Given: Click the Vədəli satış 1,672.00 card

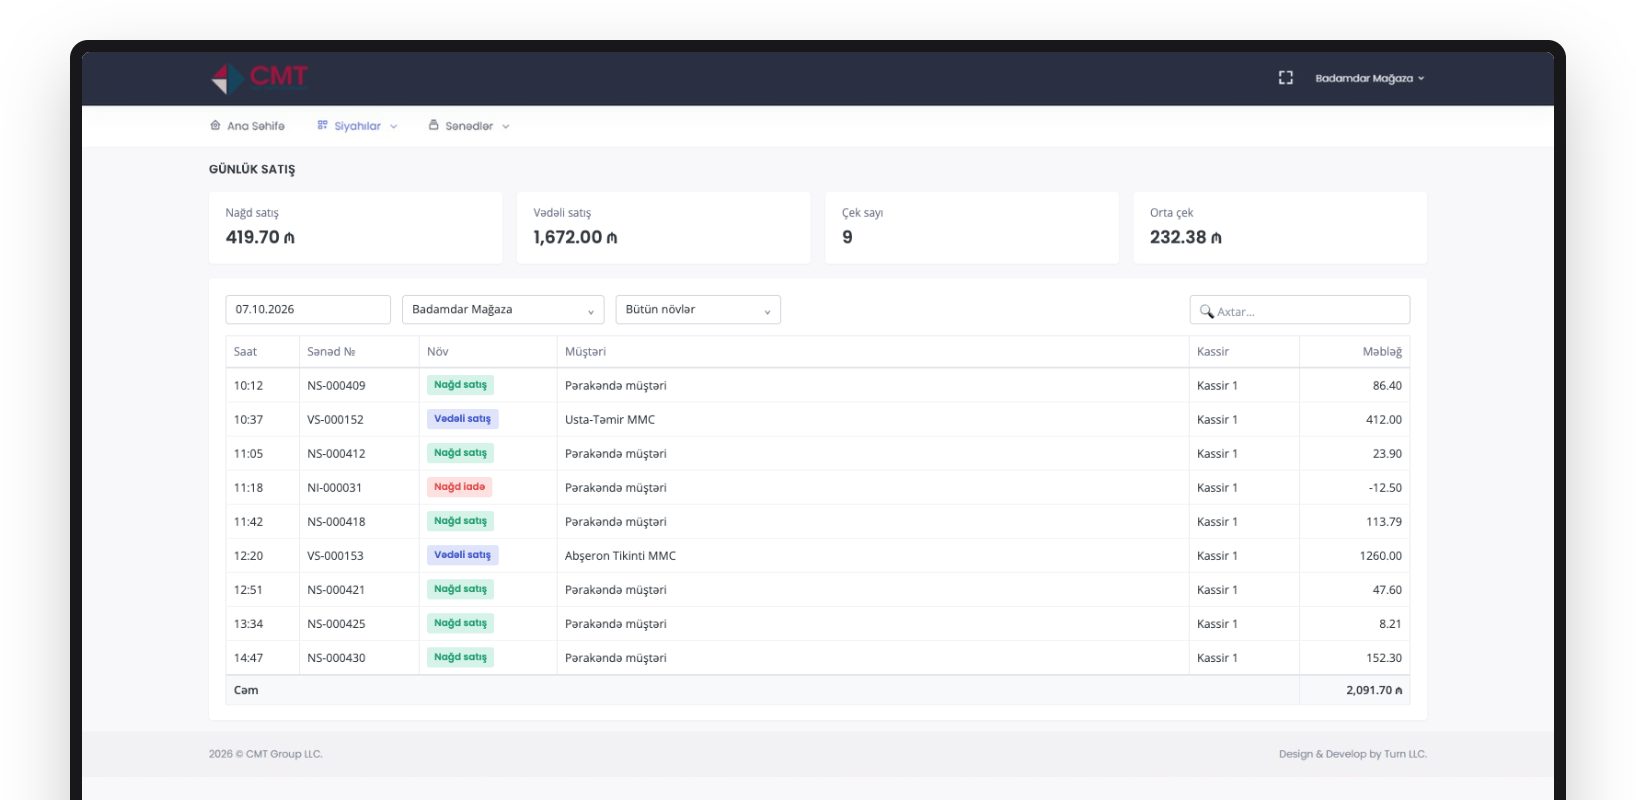Looking at the screenshot, I should point(663,228).
